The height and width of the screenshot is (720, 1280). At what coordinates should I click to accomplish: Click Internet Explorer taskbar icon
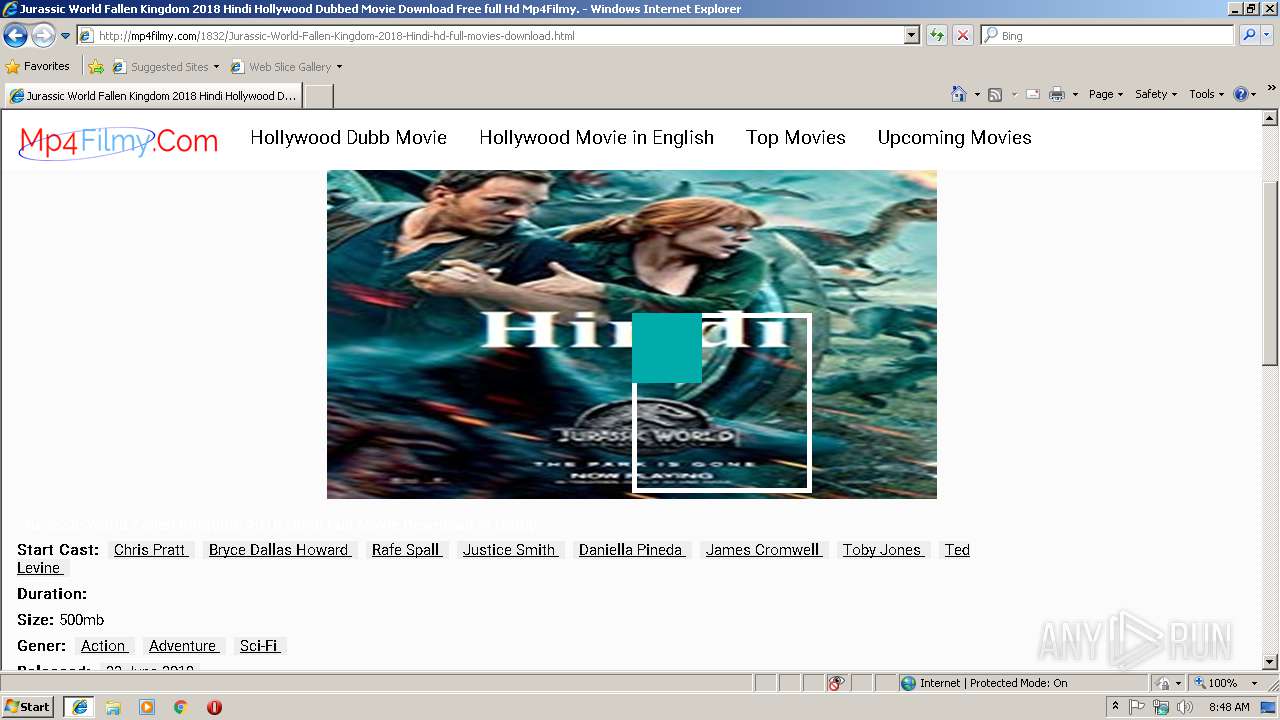click(x=79, y=706)
